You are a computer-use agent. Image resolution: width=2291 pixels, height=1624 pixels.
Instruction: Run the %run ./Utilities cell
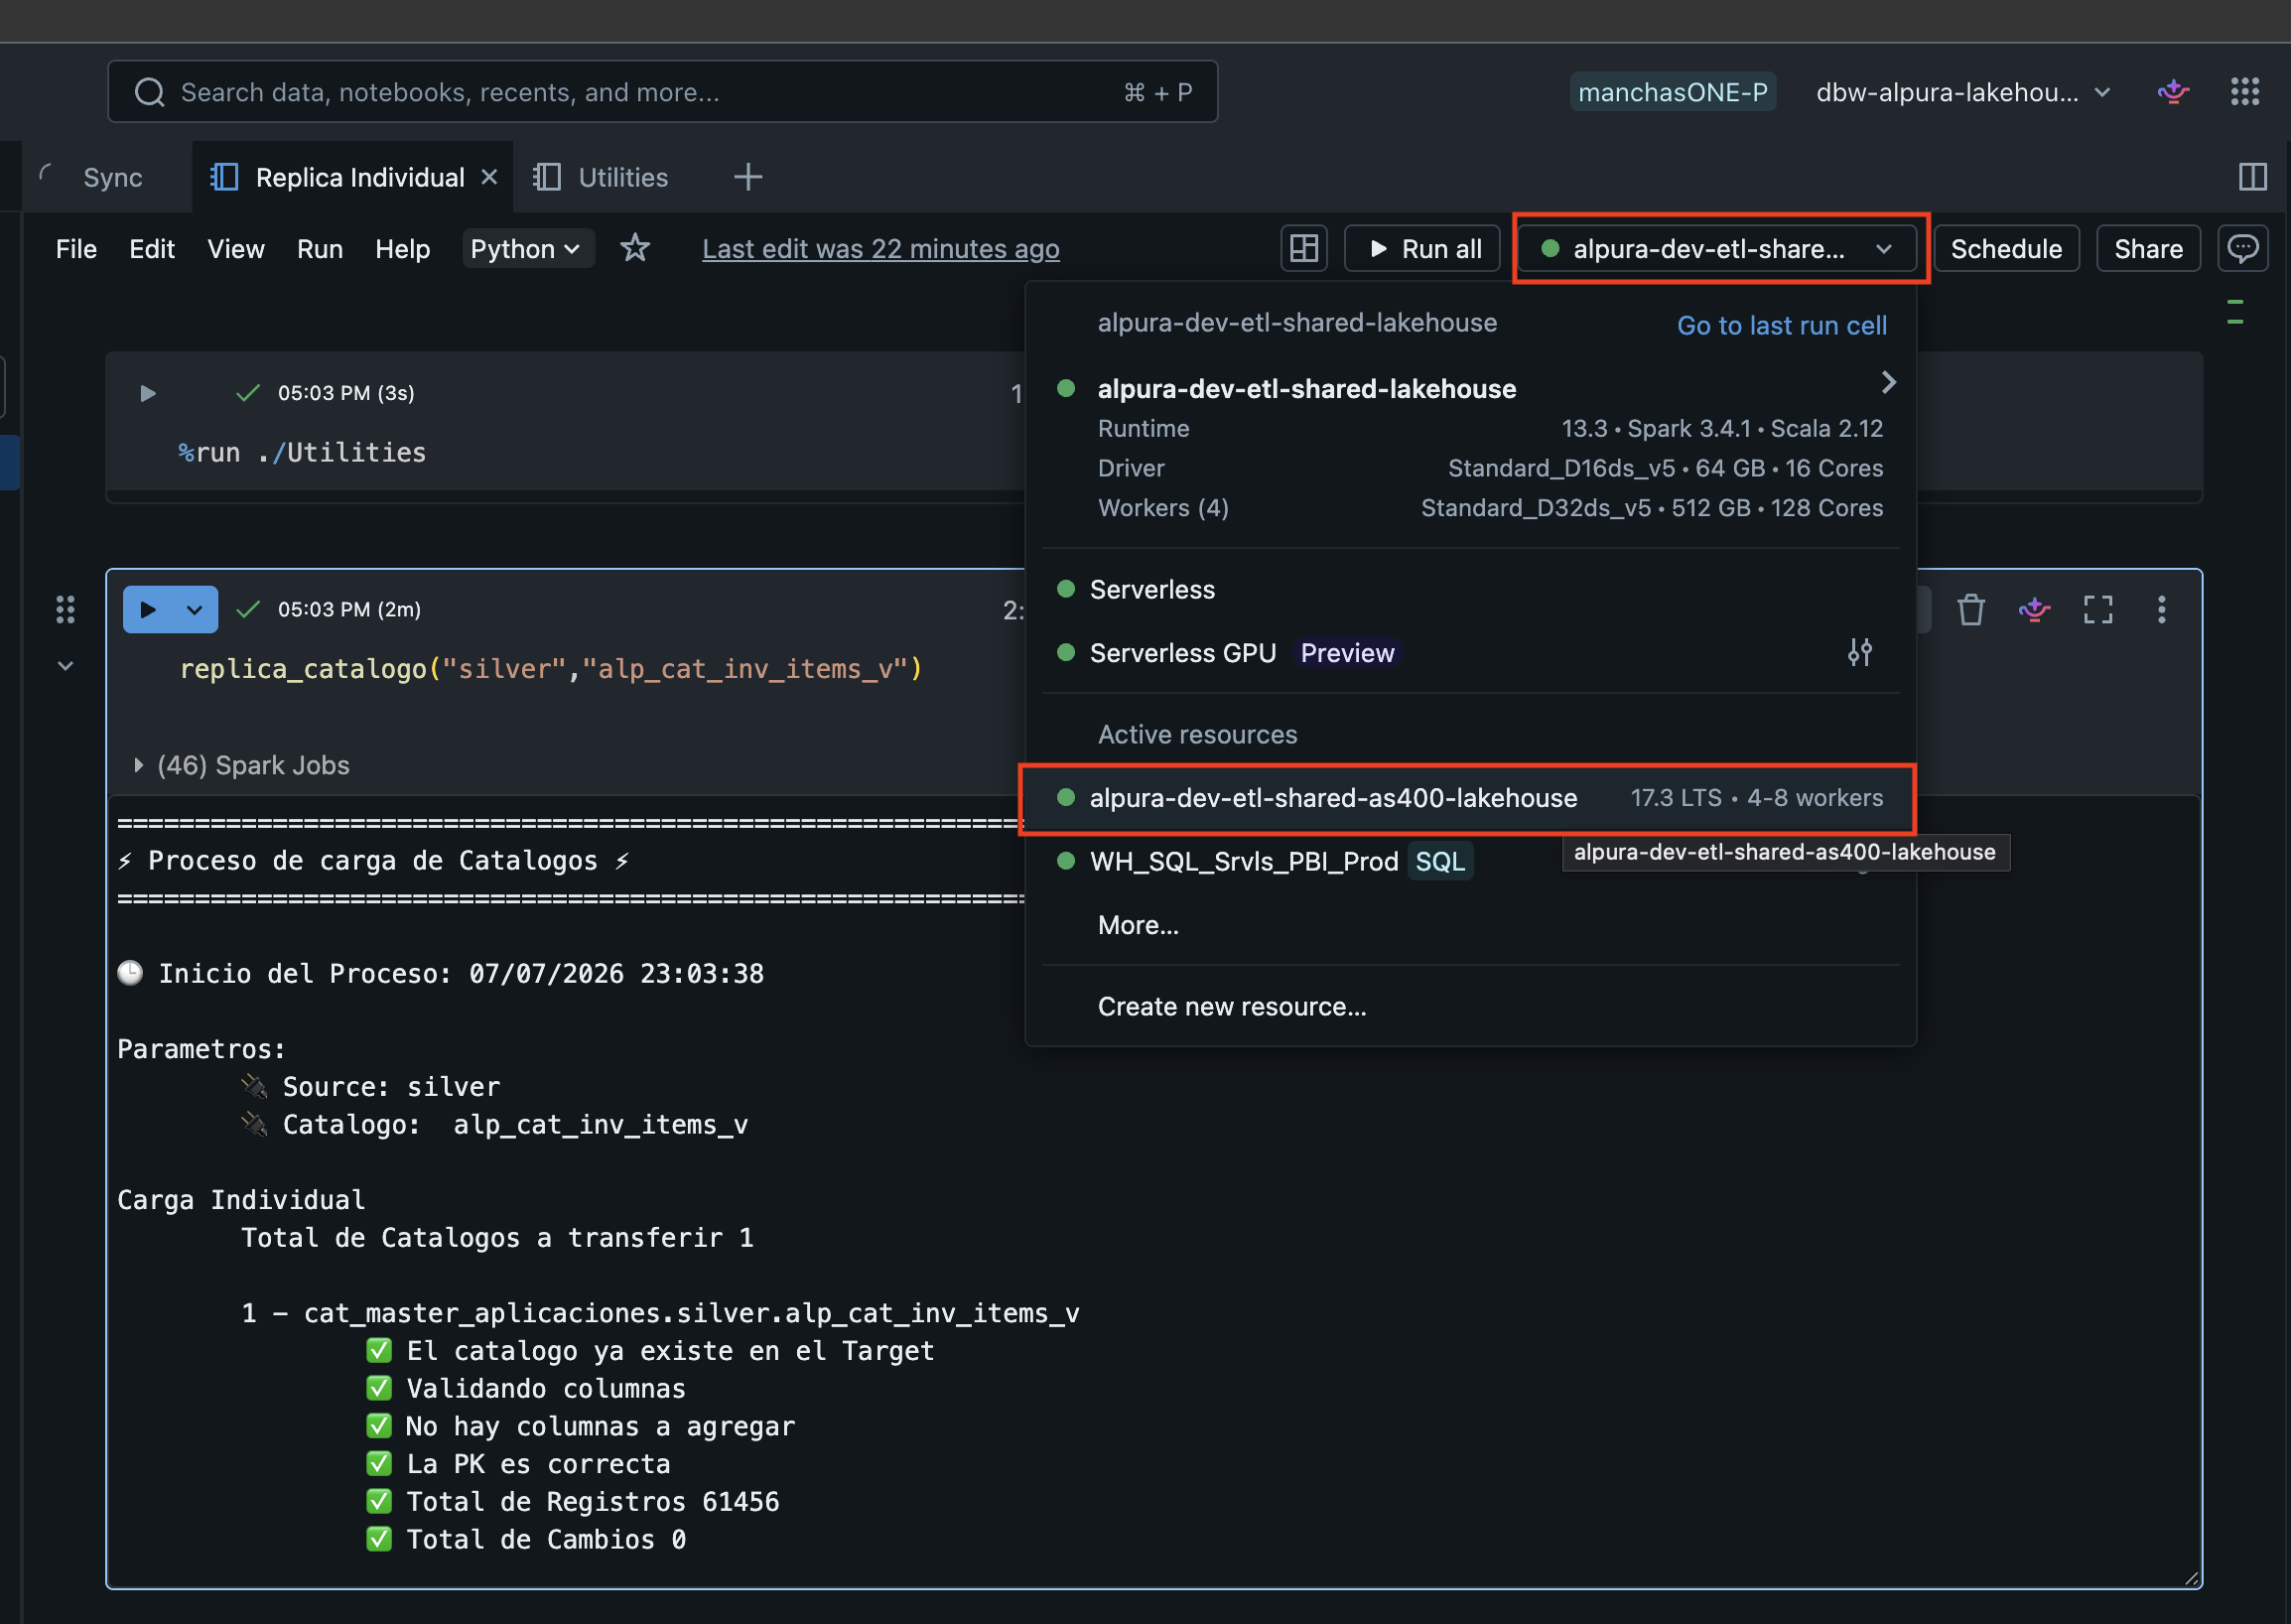[x=147, y=393]
